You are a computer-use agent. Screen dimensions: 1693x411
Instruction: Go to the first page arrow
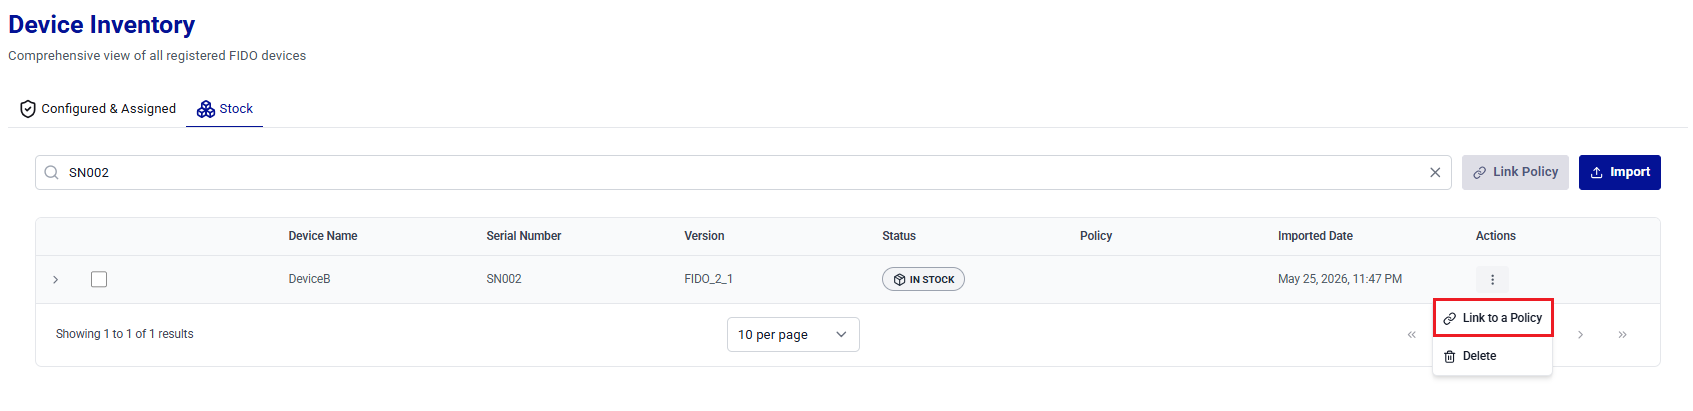point(1412,335)
